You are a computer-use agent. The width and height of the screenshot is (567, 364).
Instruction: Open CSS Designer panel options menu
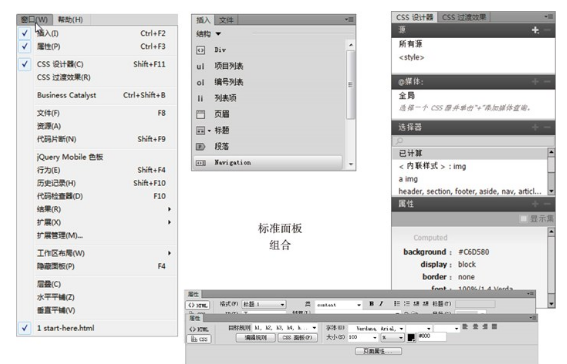[549, 17]
